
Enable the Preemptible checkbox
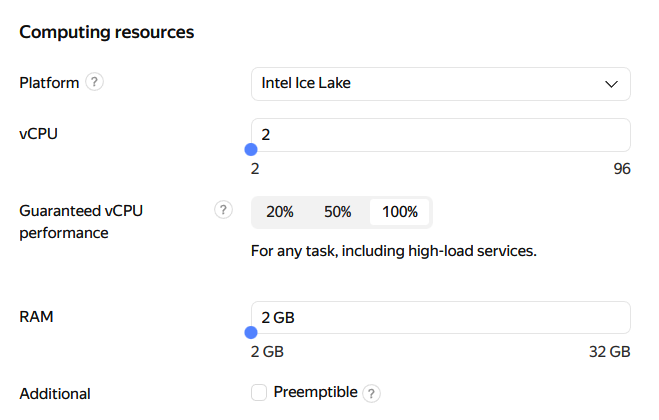coord(259,393)
